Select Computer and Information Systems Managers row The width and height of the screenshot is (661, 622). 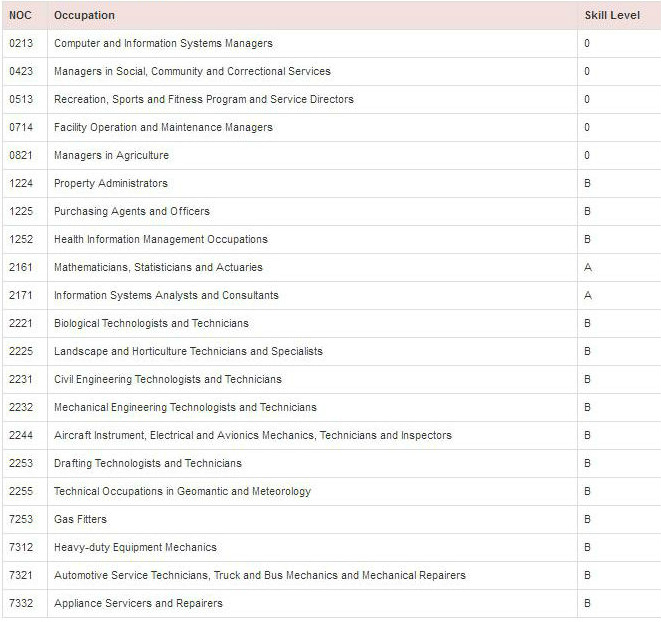click(163, 43)
